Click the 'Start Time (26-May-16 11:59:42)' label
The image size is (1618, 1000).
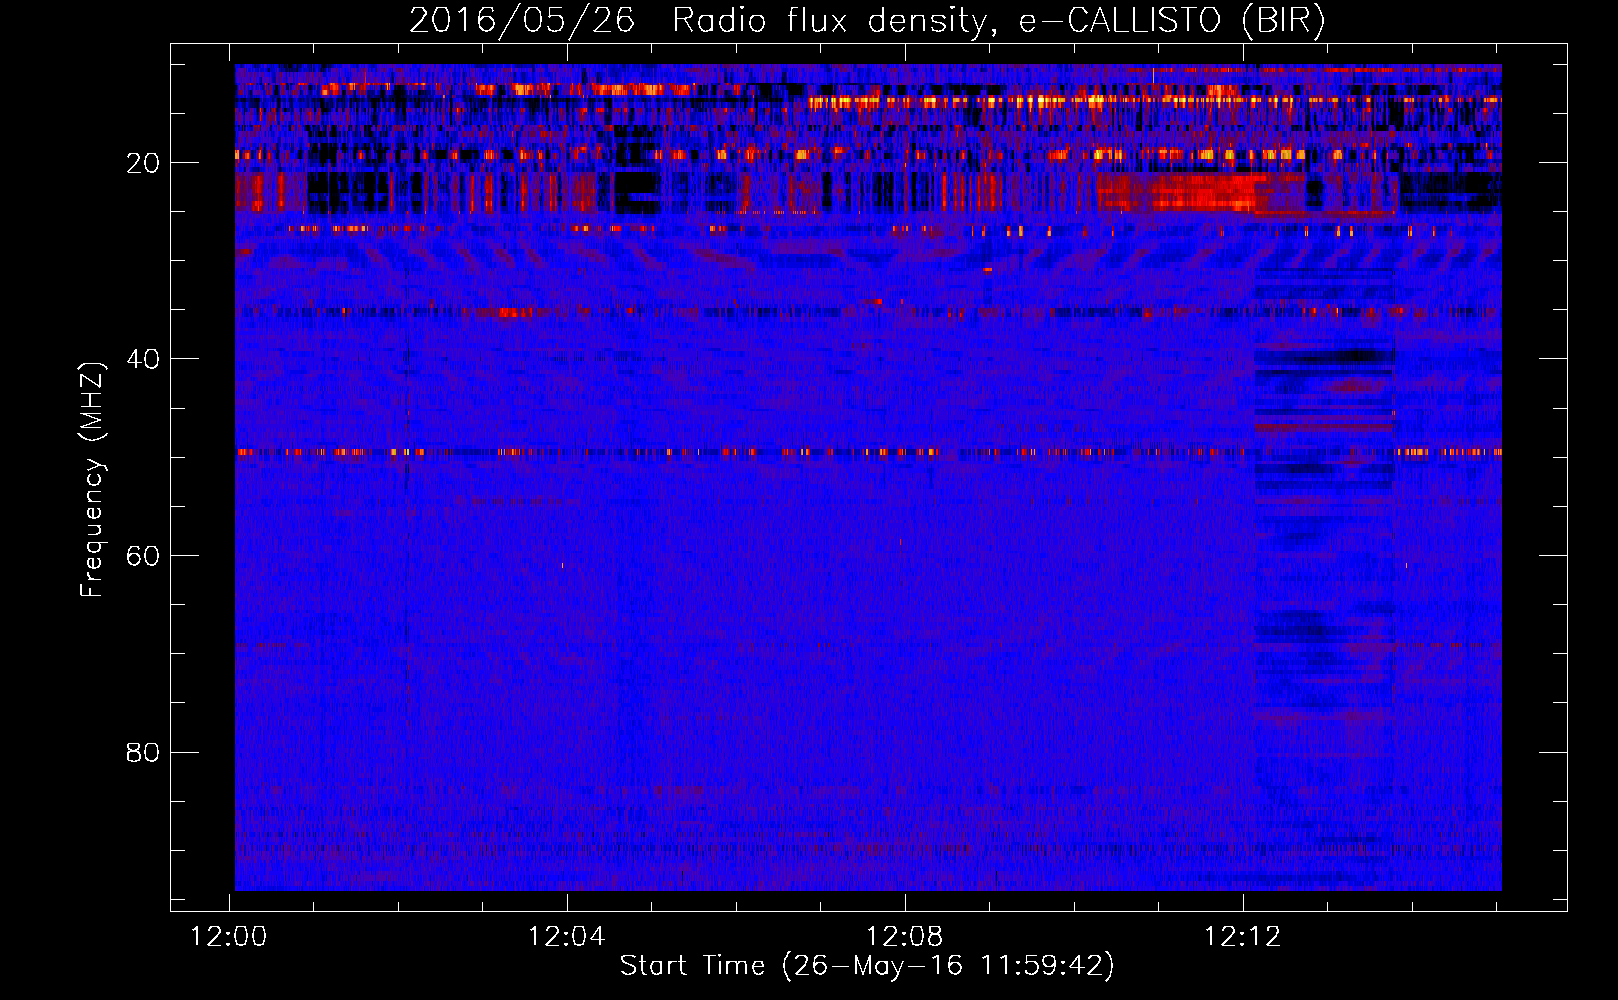pos(867,966)
